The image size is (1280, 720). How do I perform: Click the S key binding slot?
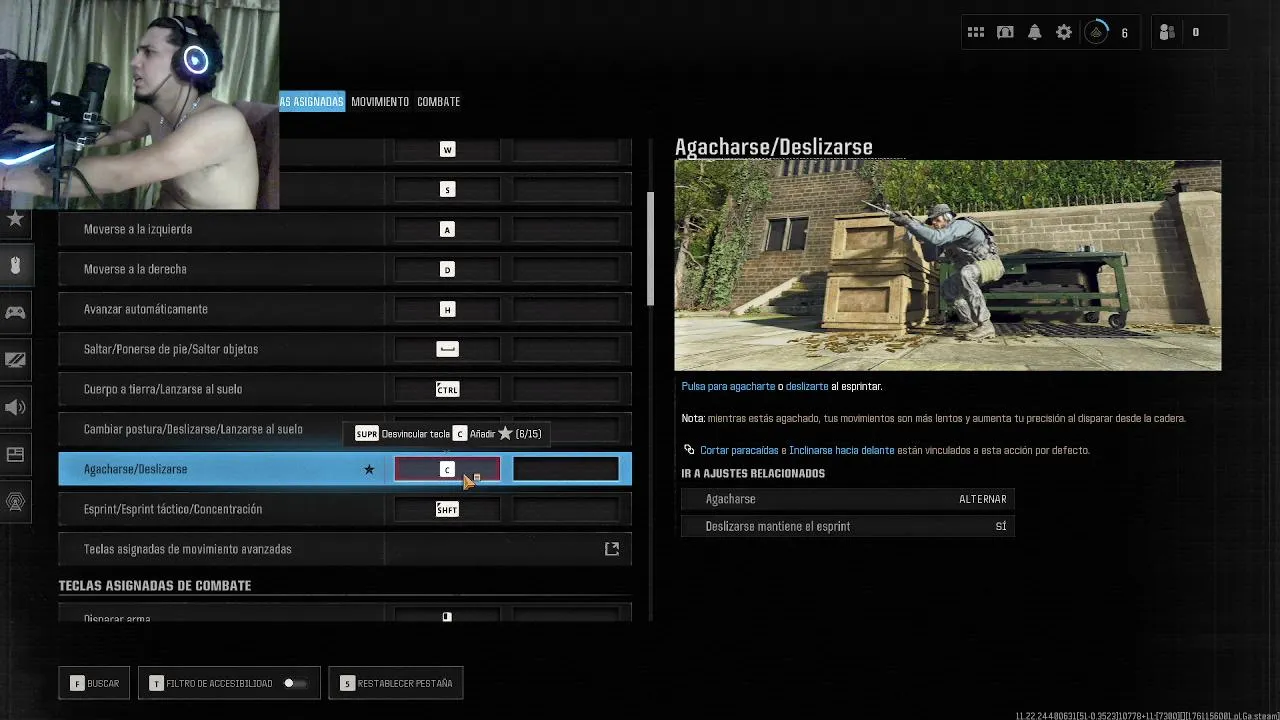point(447,189)
